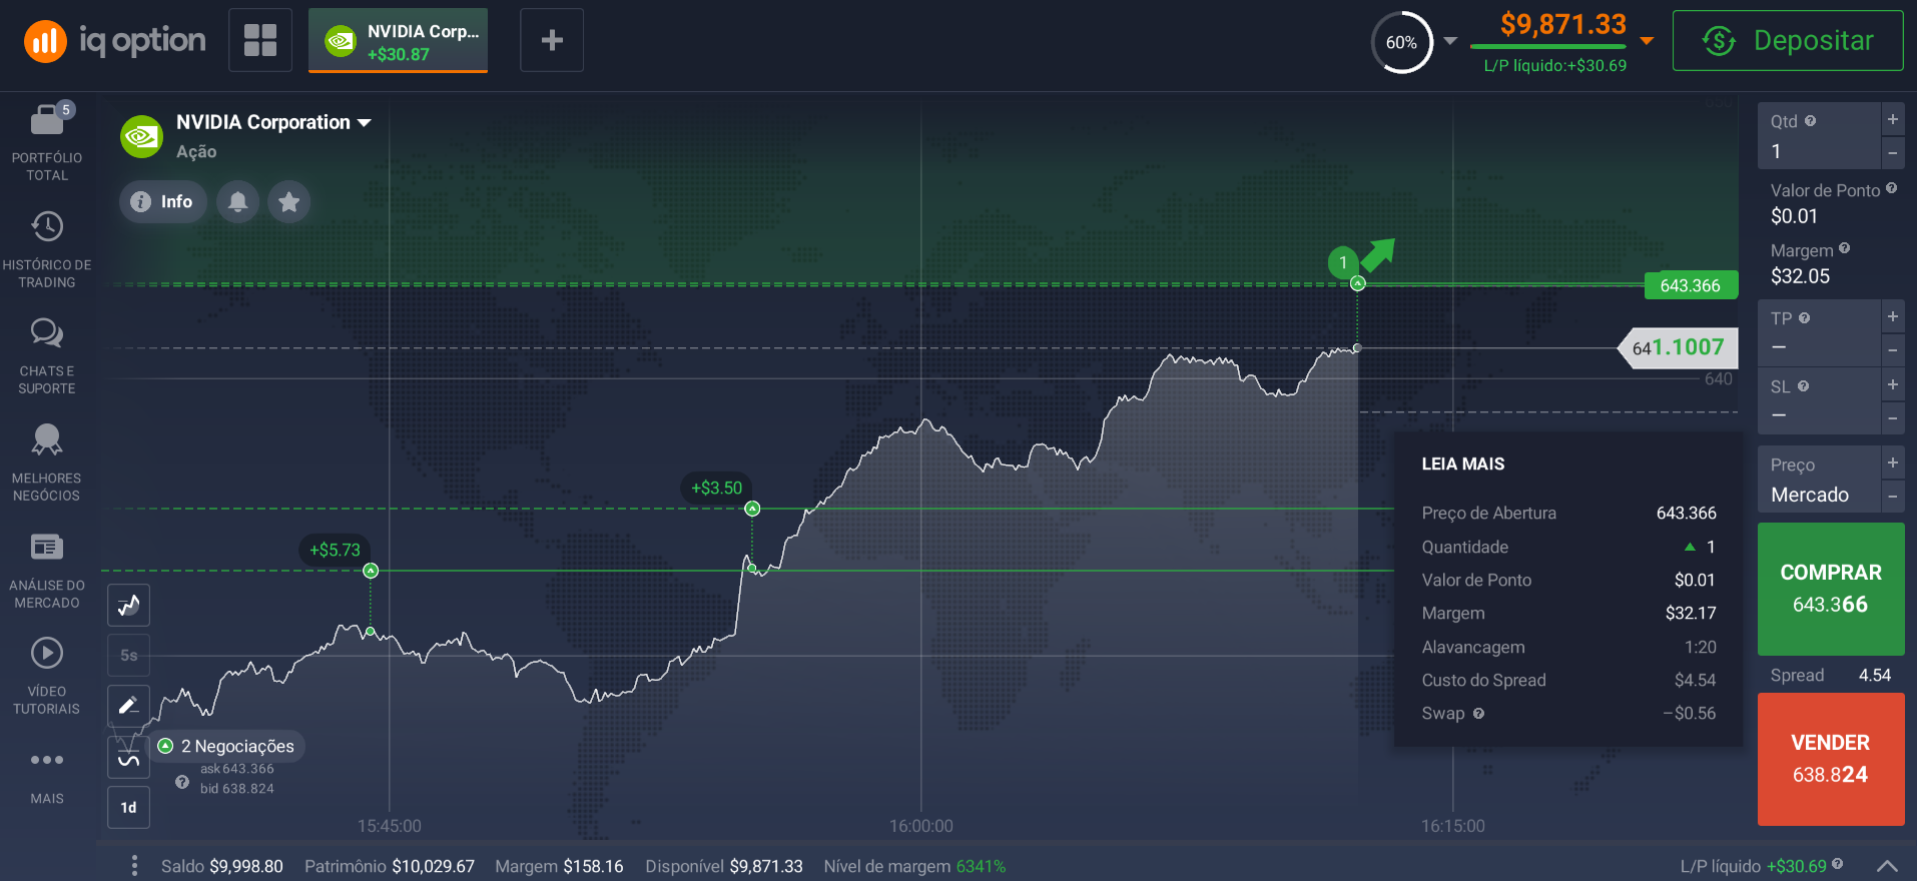Click the Spread 4.54 value
Viewport: 1917px width, 881px height.
point(1875,675)
